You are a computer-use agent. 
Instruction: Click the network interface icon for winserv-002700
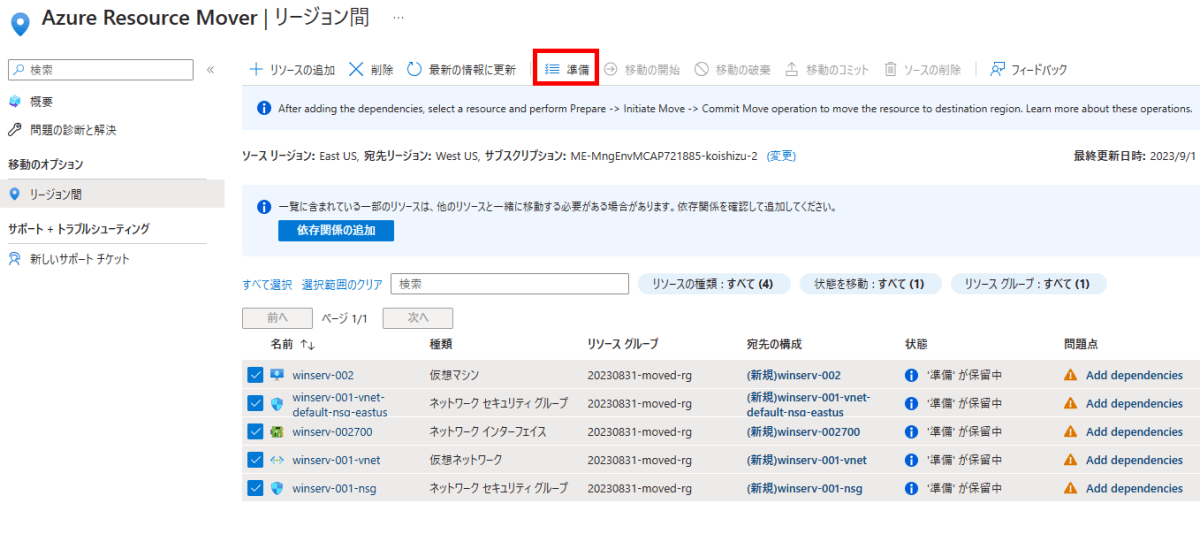278,432
